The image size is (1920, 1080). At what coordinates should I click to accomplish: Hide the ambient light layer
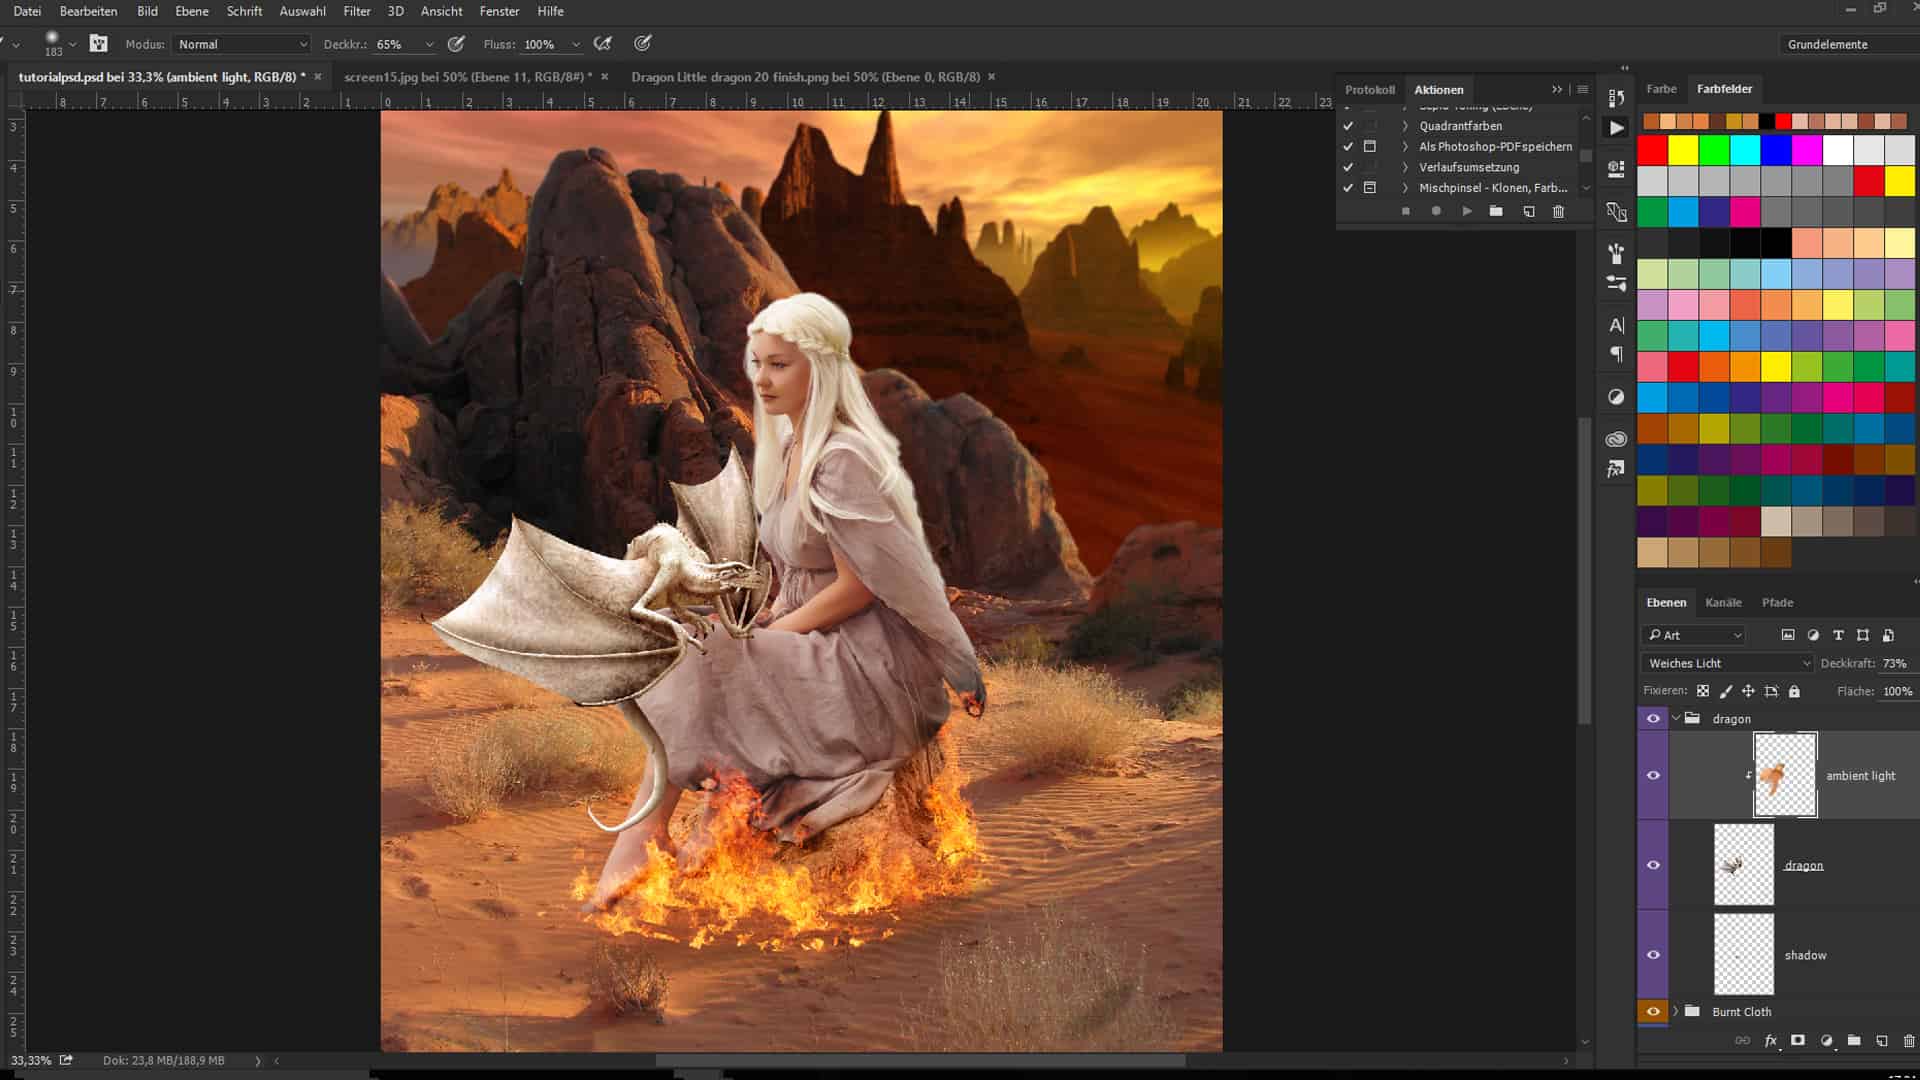(x=1653, y=775)
